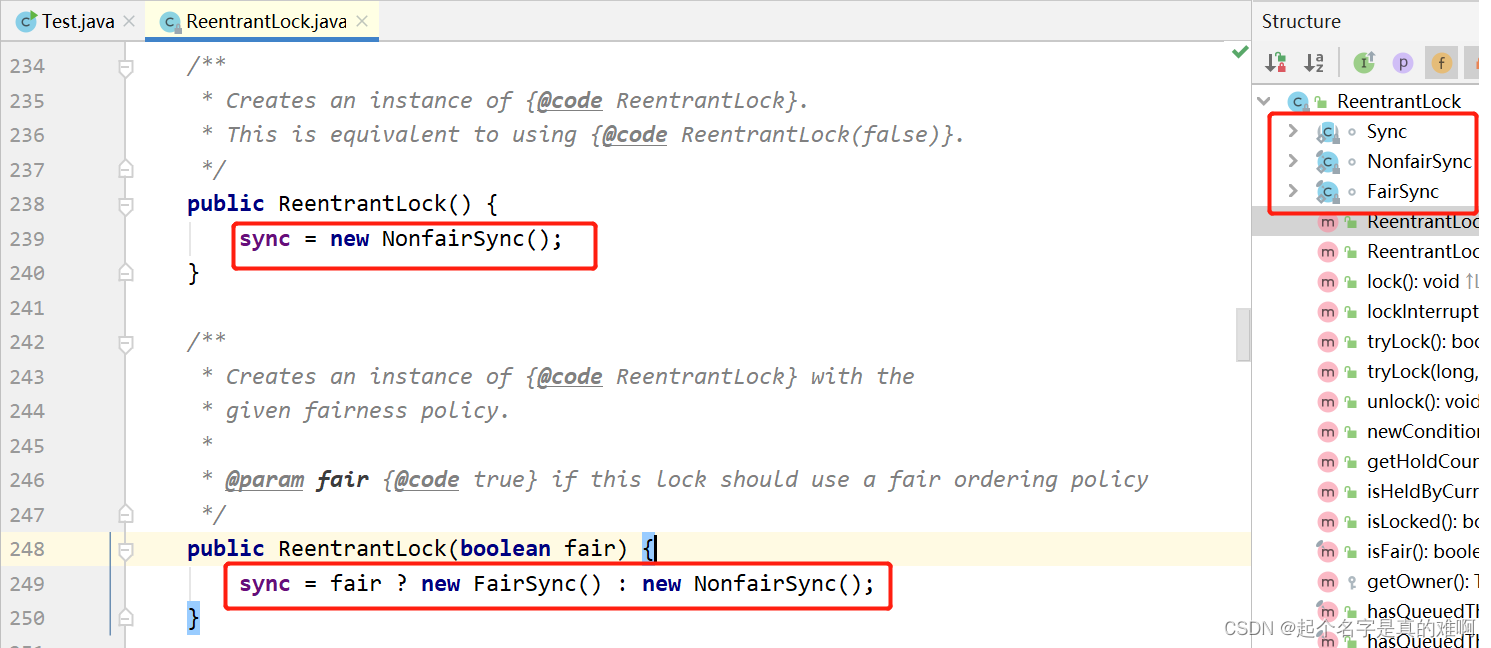Fold ReentrantLock() constructor at line 238
Screen dimensions: 1491x648
125,205
